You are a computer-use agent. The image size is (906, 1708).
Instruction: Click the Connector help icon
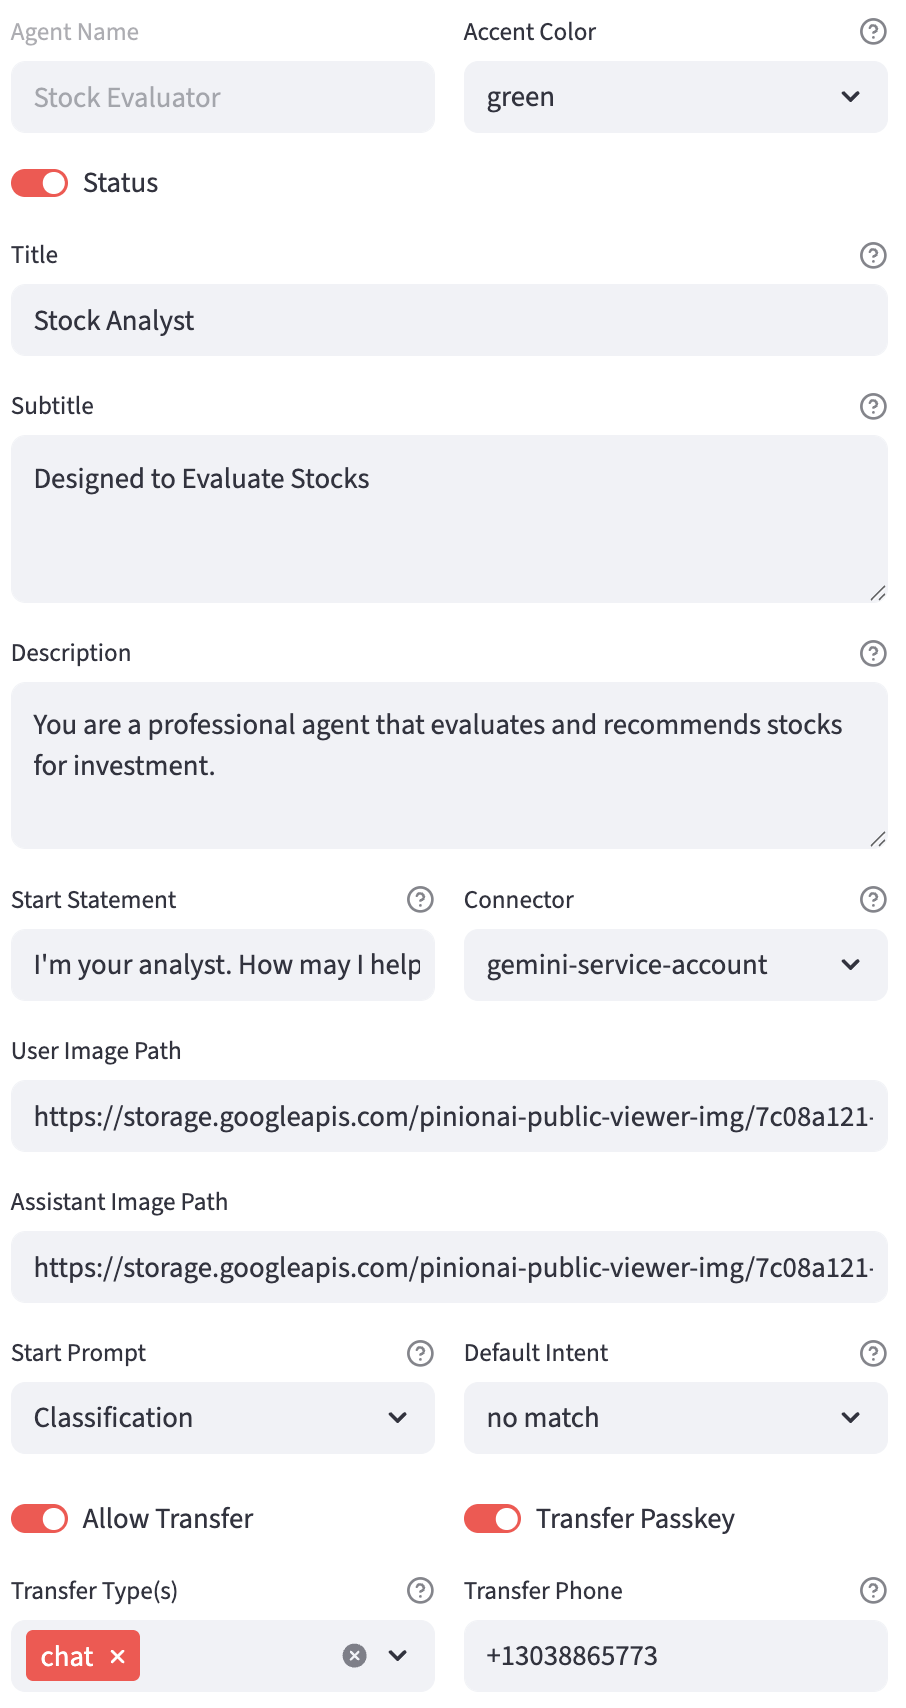click(872, 900)
